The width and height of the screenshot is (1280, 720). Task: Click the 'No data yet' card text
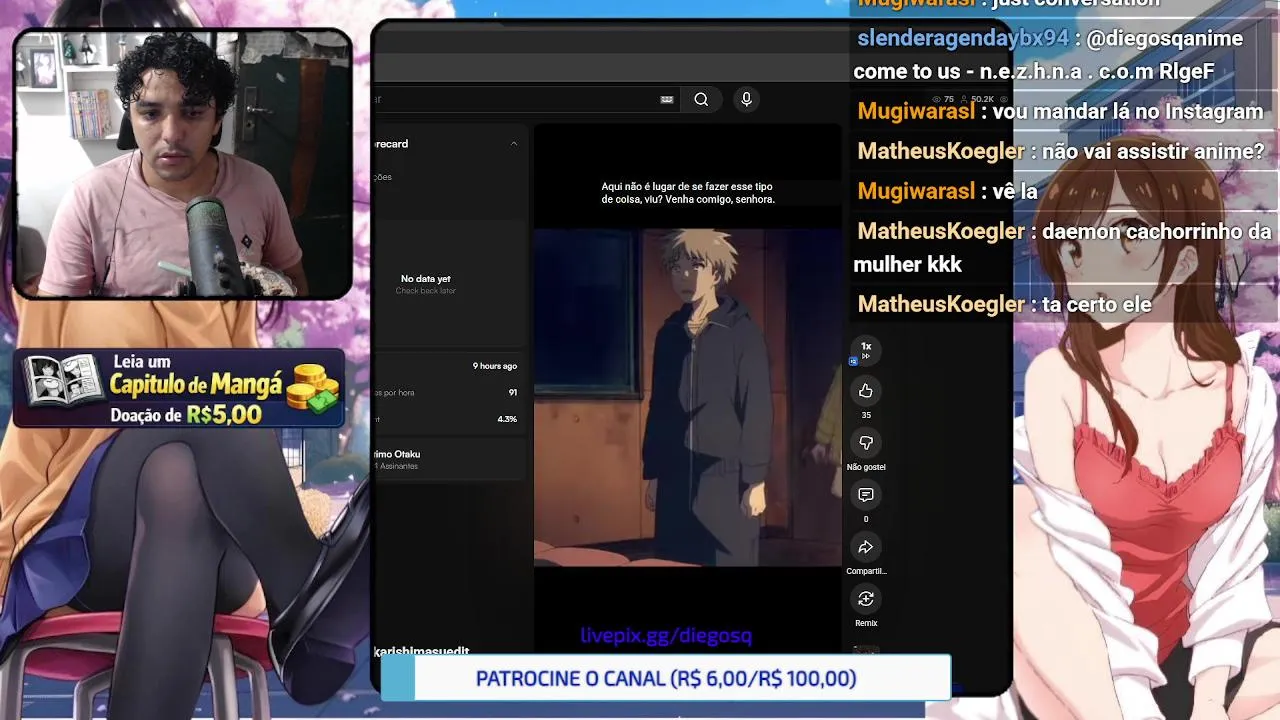(426, 279)
